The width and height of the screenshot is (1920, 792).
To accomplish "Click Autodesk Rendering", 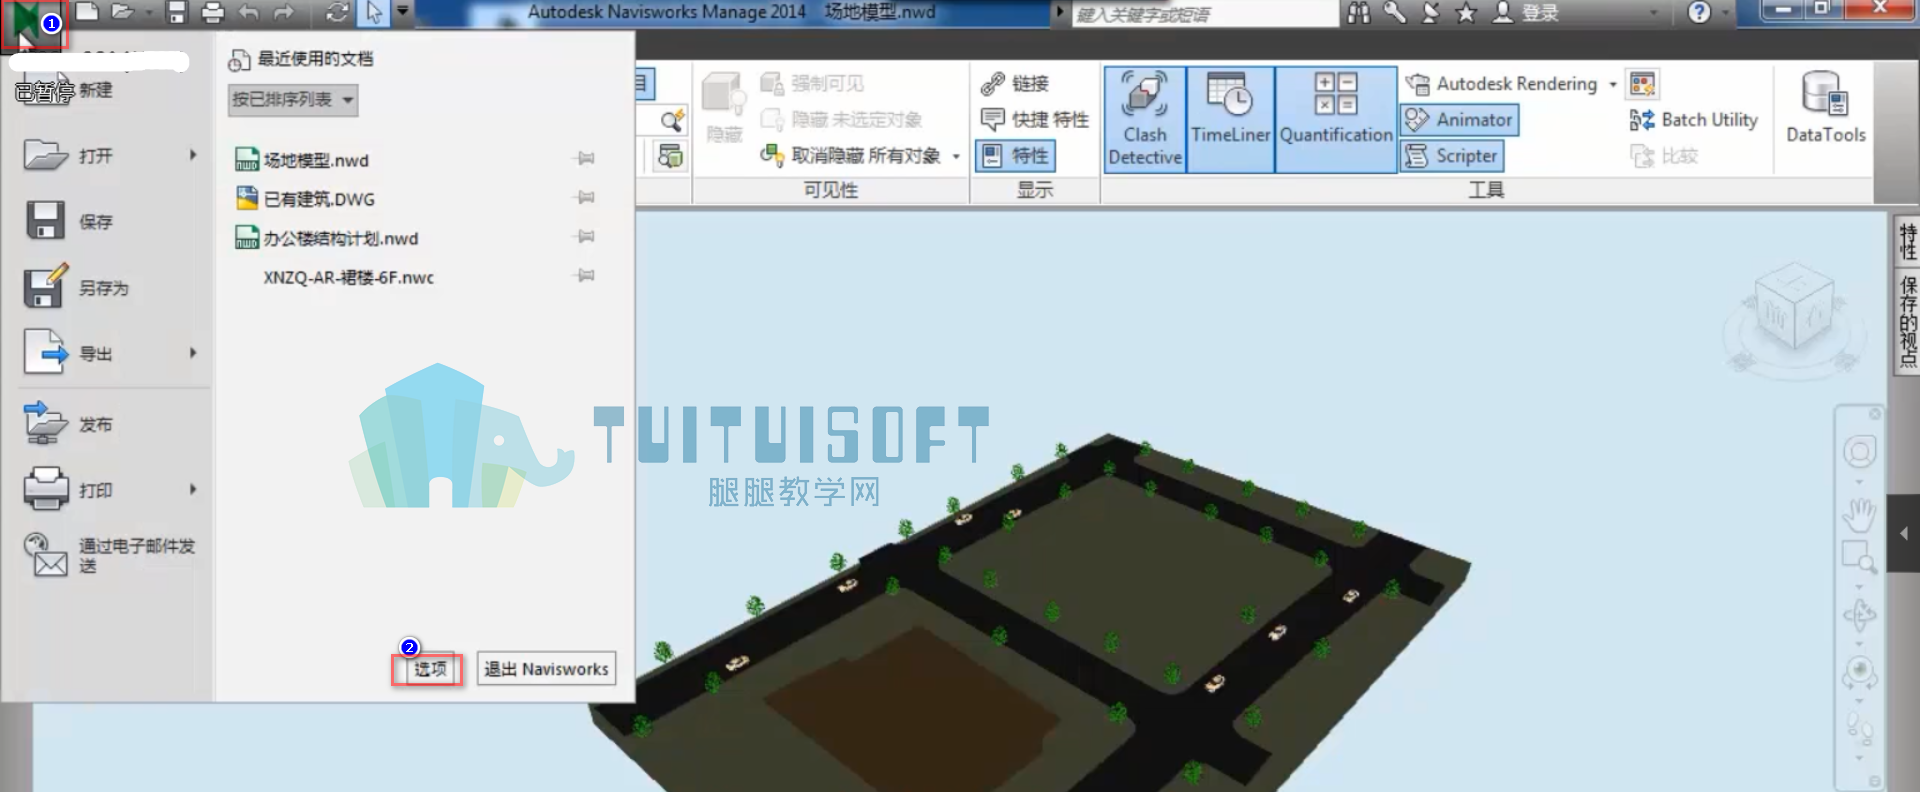I will click(x=1501, y=84).
